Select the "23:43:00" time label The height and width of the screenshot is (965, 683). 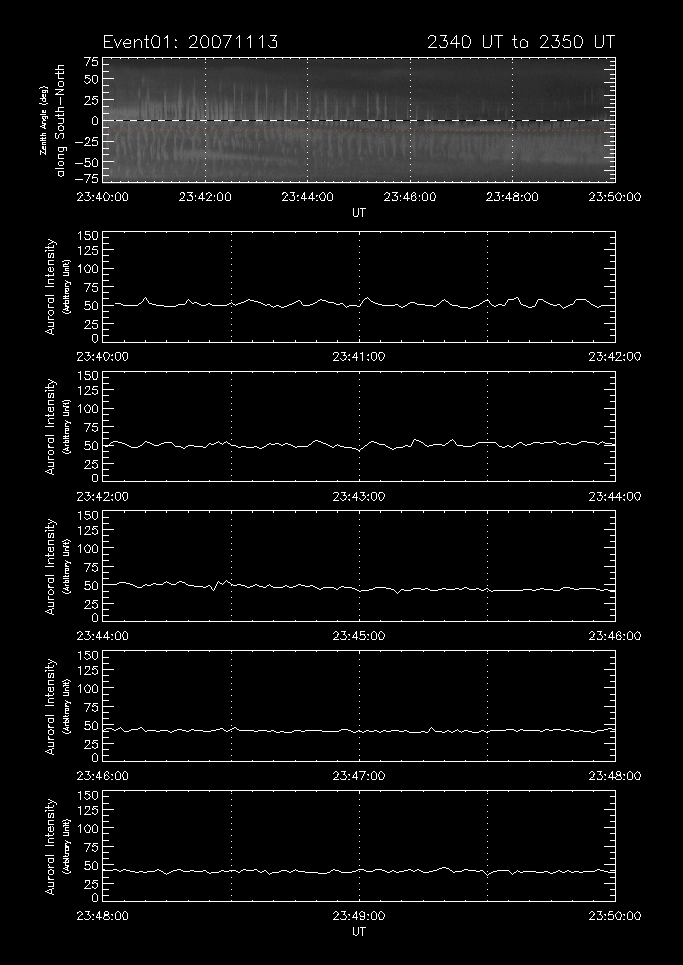pyautogui.click(x=359, y=497)
